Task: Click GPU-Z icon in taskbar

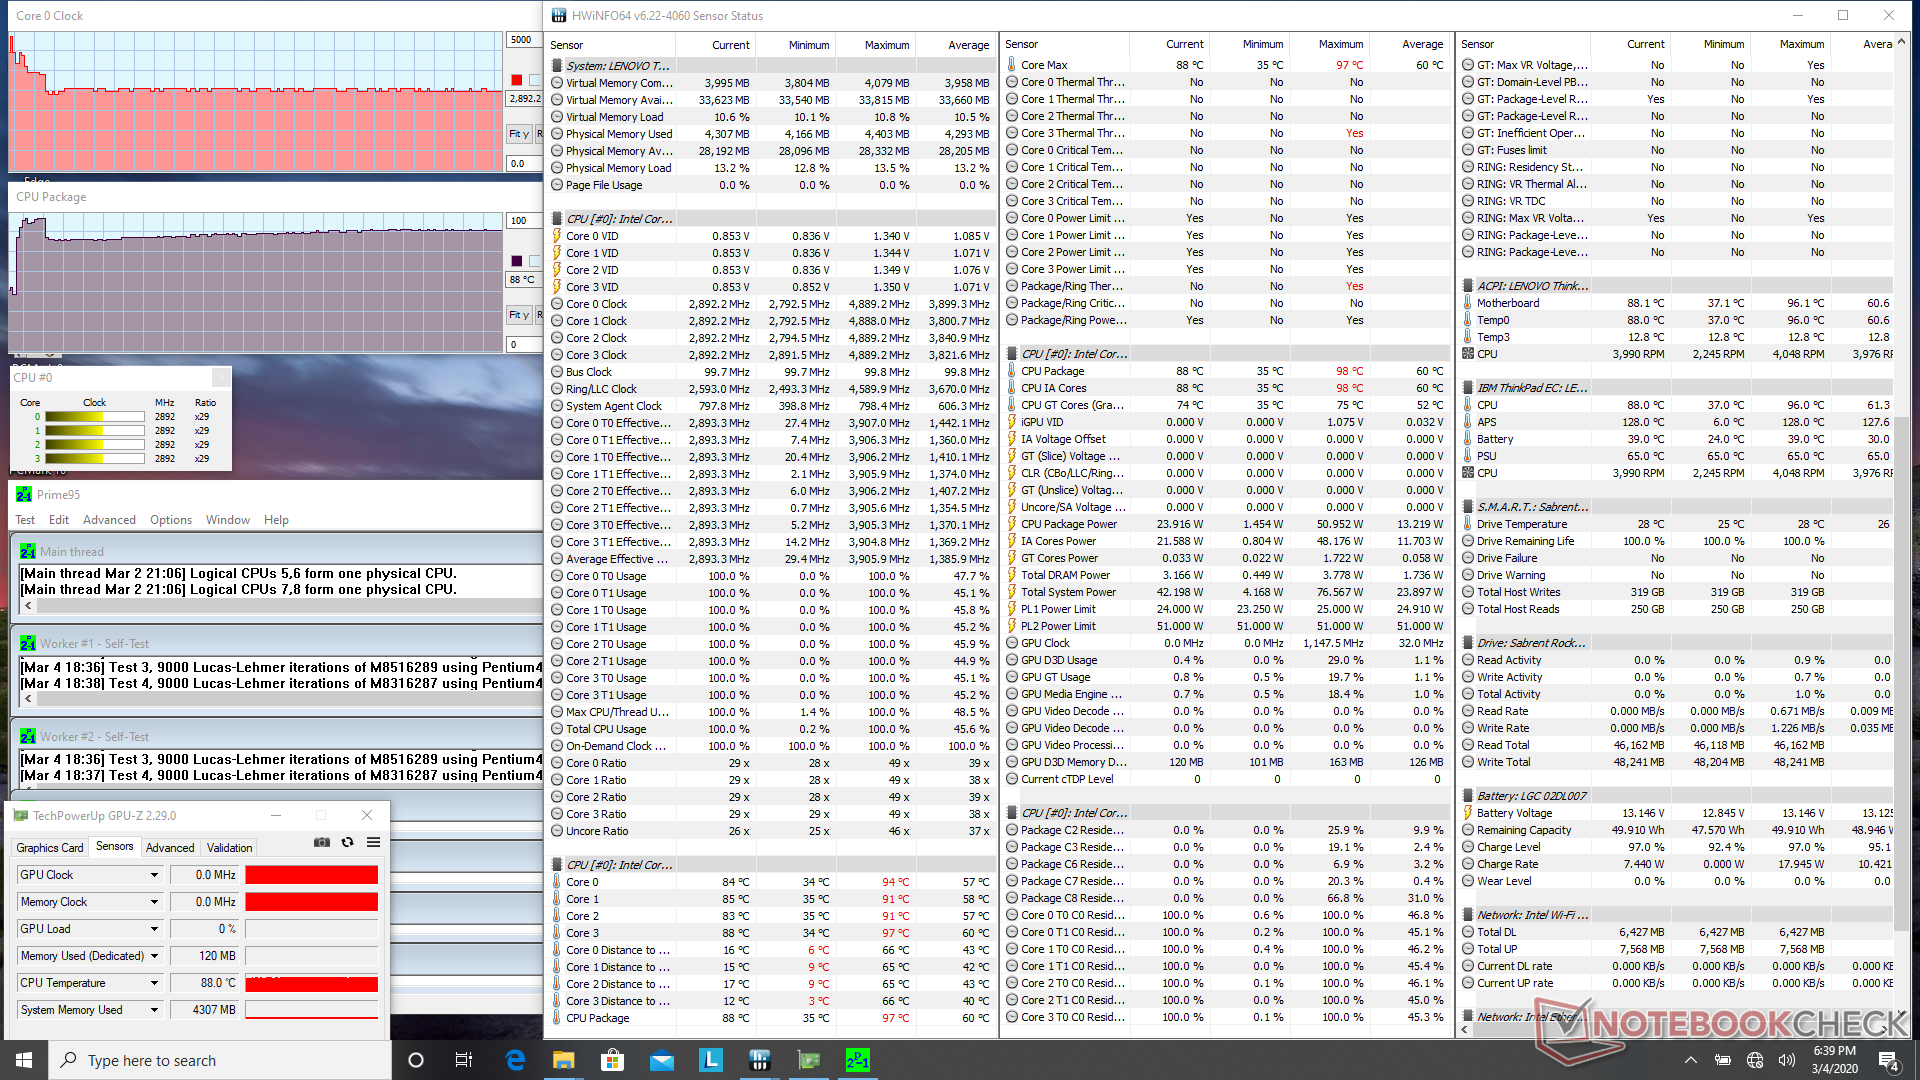Action: coord(808,1060)
